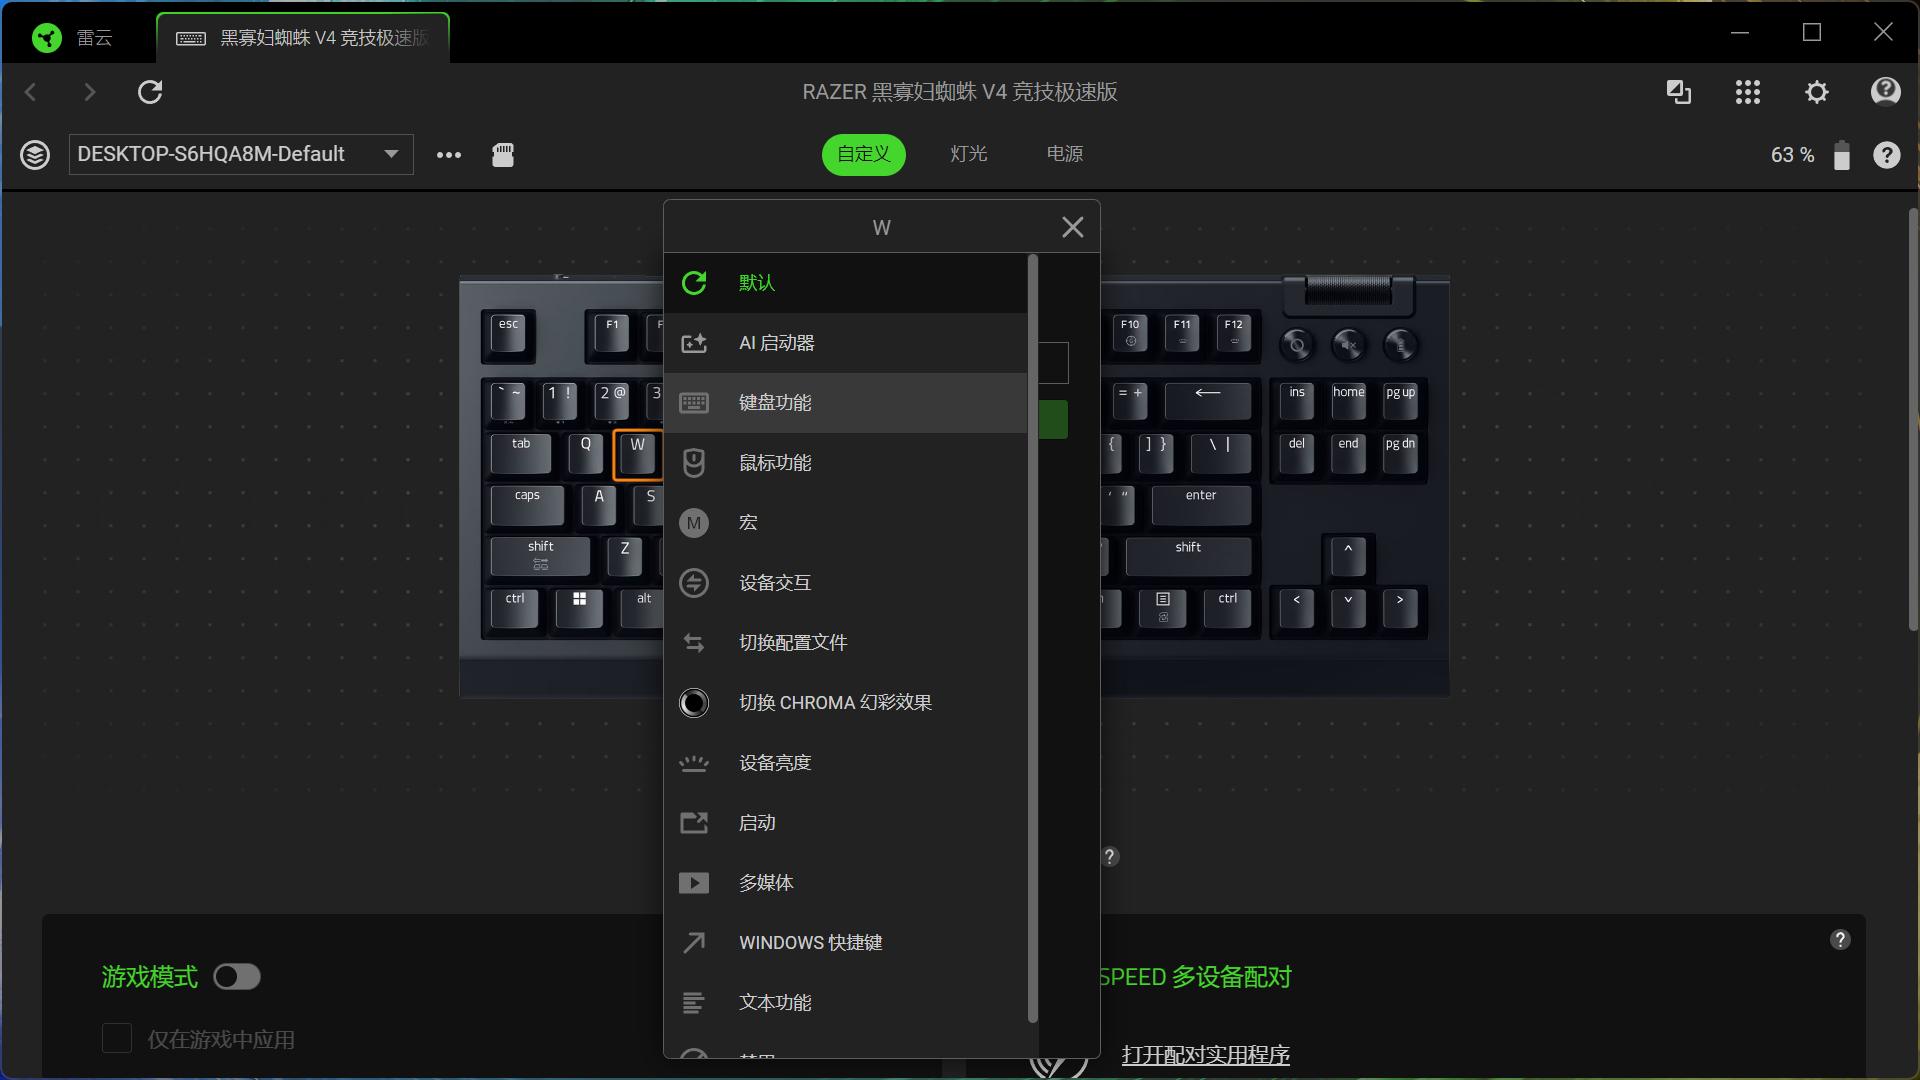Open the apps grid launcher icon
Viewport: 1920px width, 1080px height.
(1747, 92)
